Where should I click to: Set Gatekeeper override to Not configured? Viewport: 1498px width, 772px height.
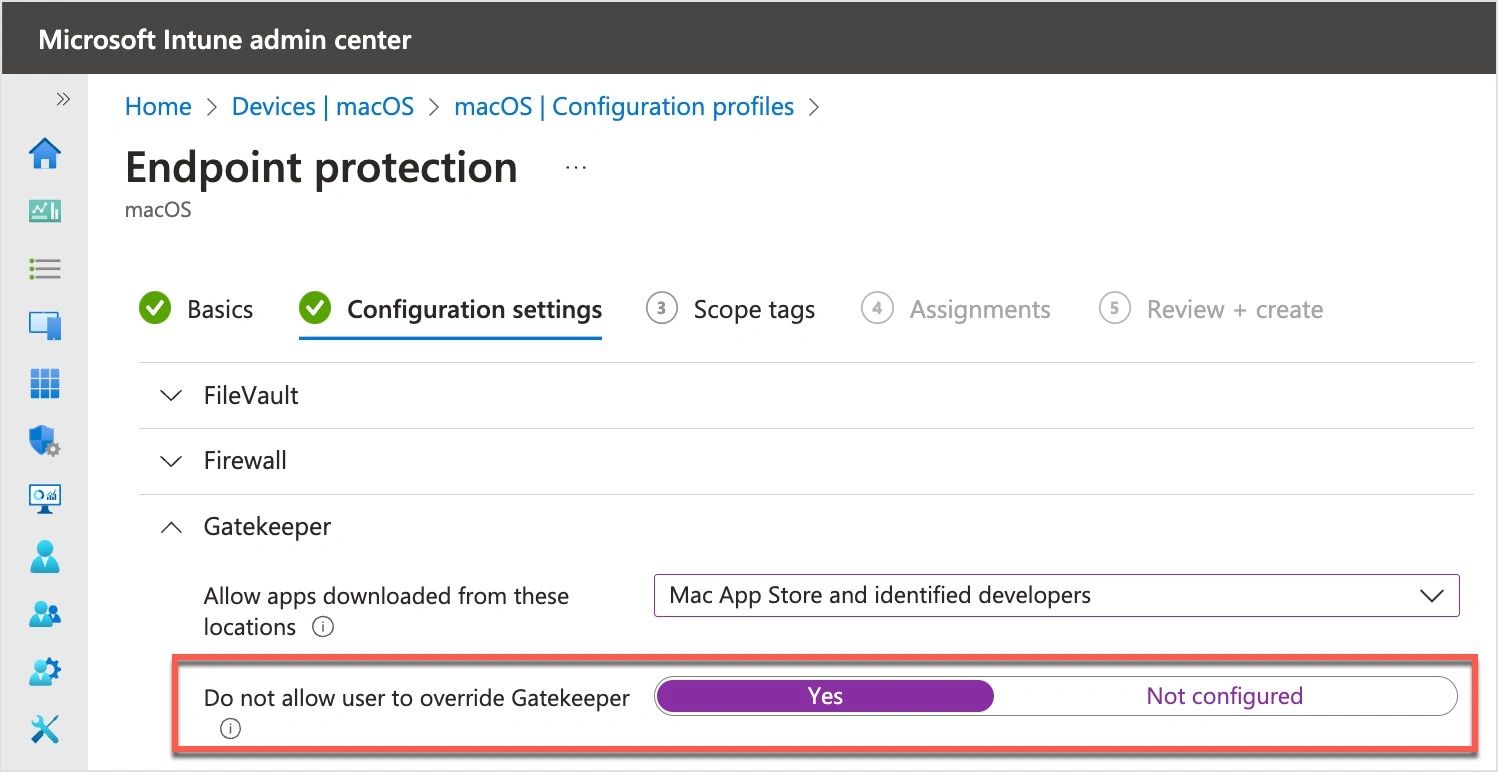[1224, 696]
